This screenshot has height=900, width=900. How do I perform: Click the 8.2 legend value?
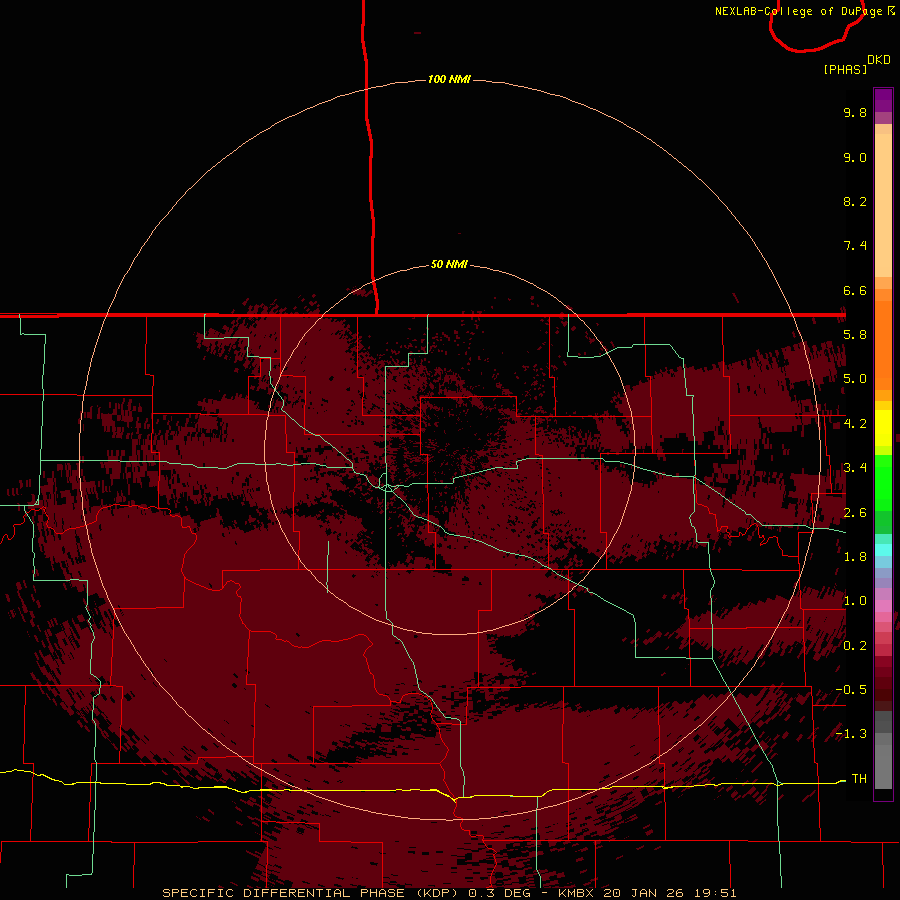click(x=855, y=201)
